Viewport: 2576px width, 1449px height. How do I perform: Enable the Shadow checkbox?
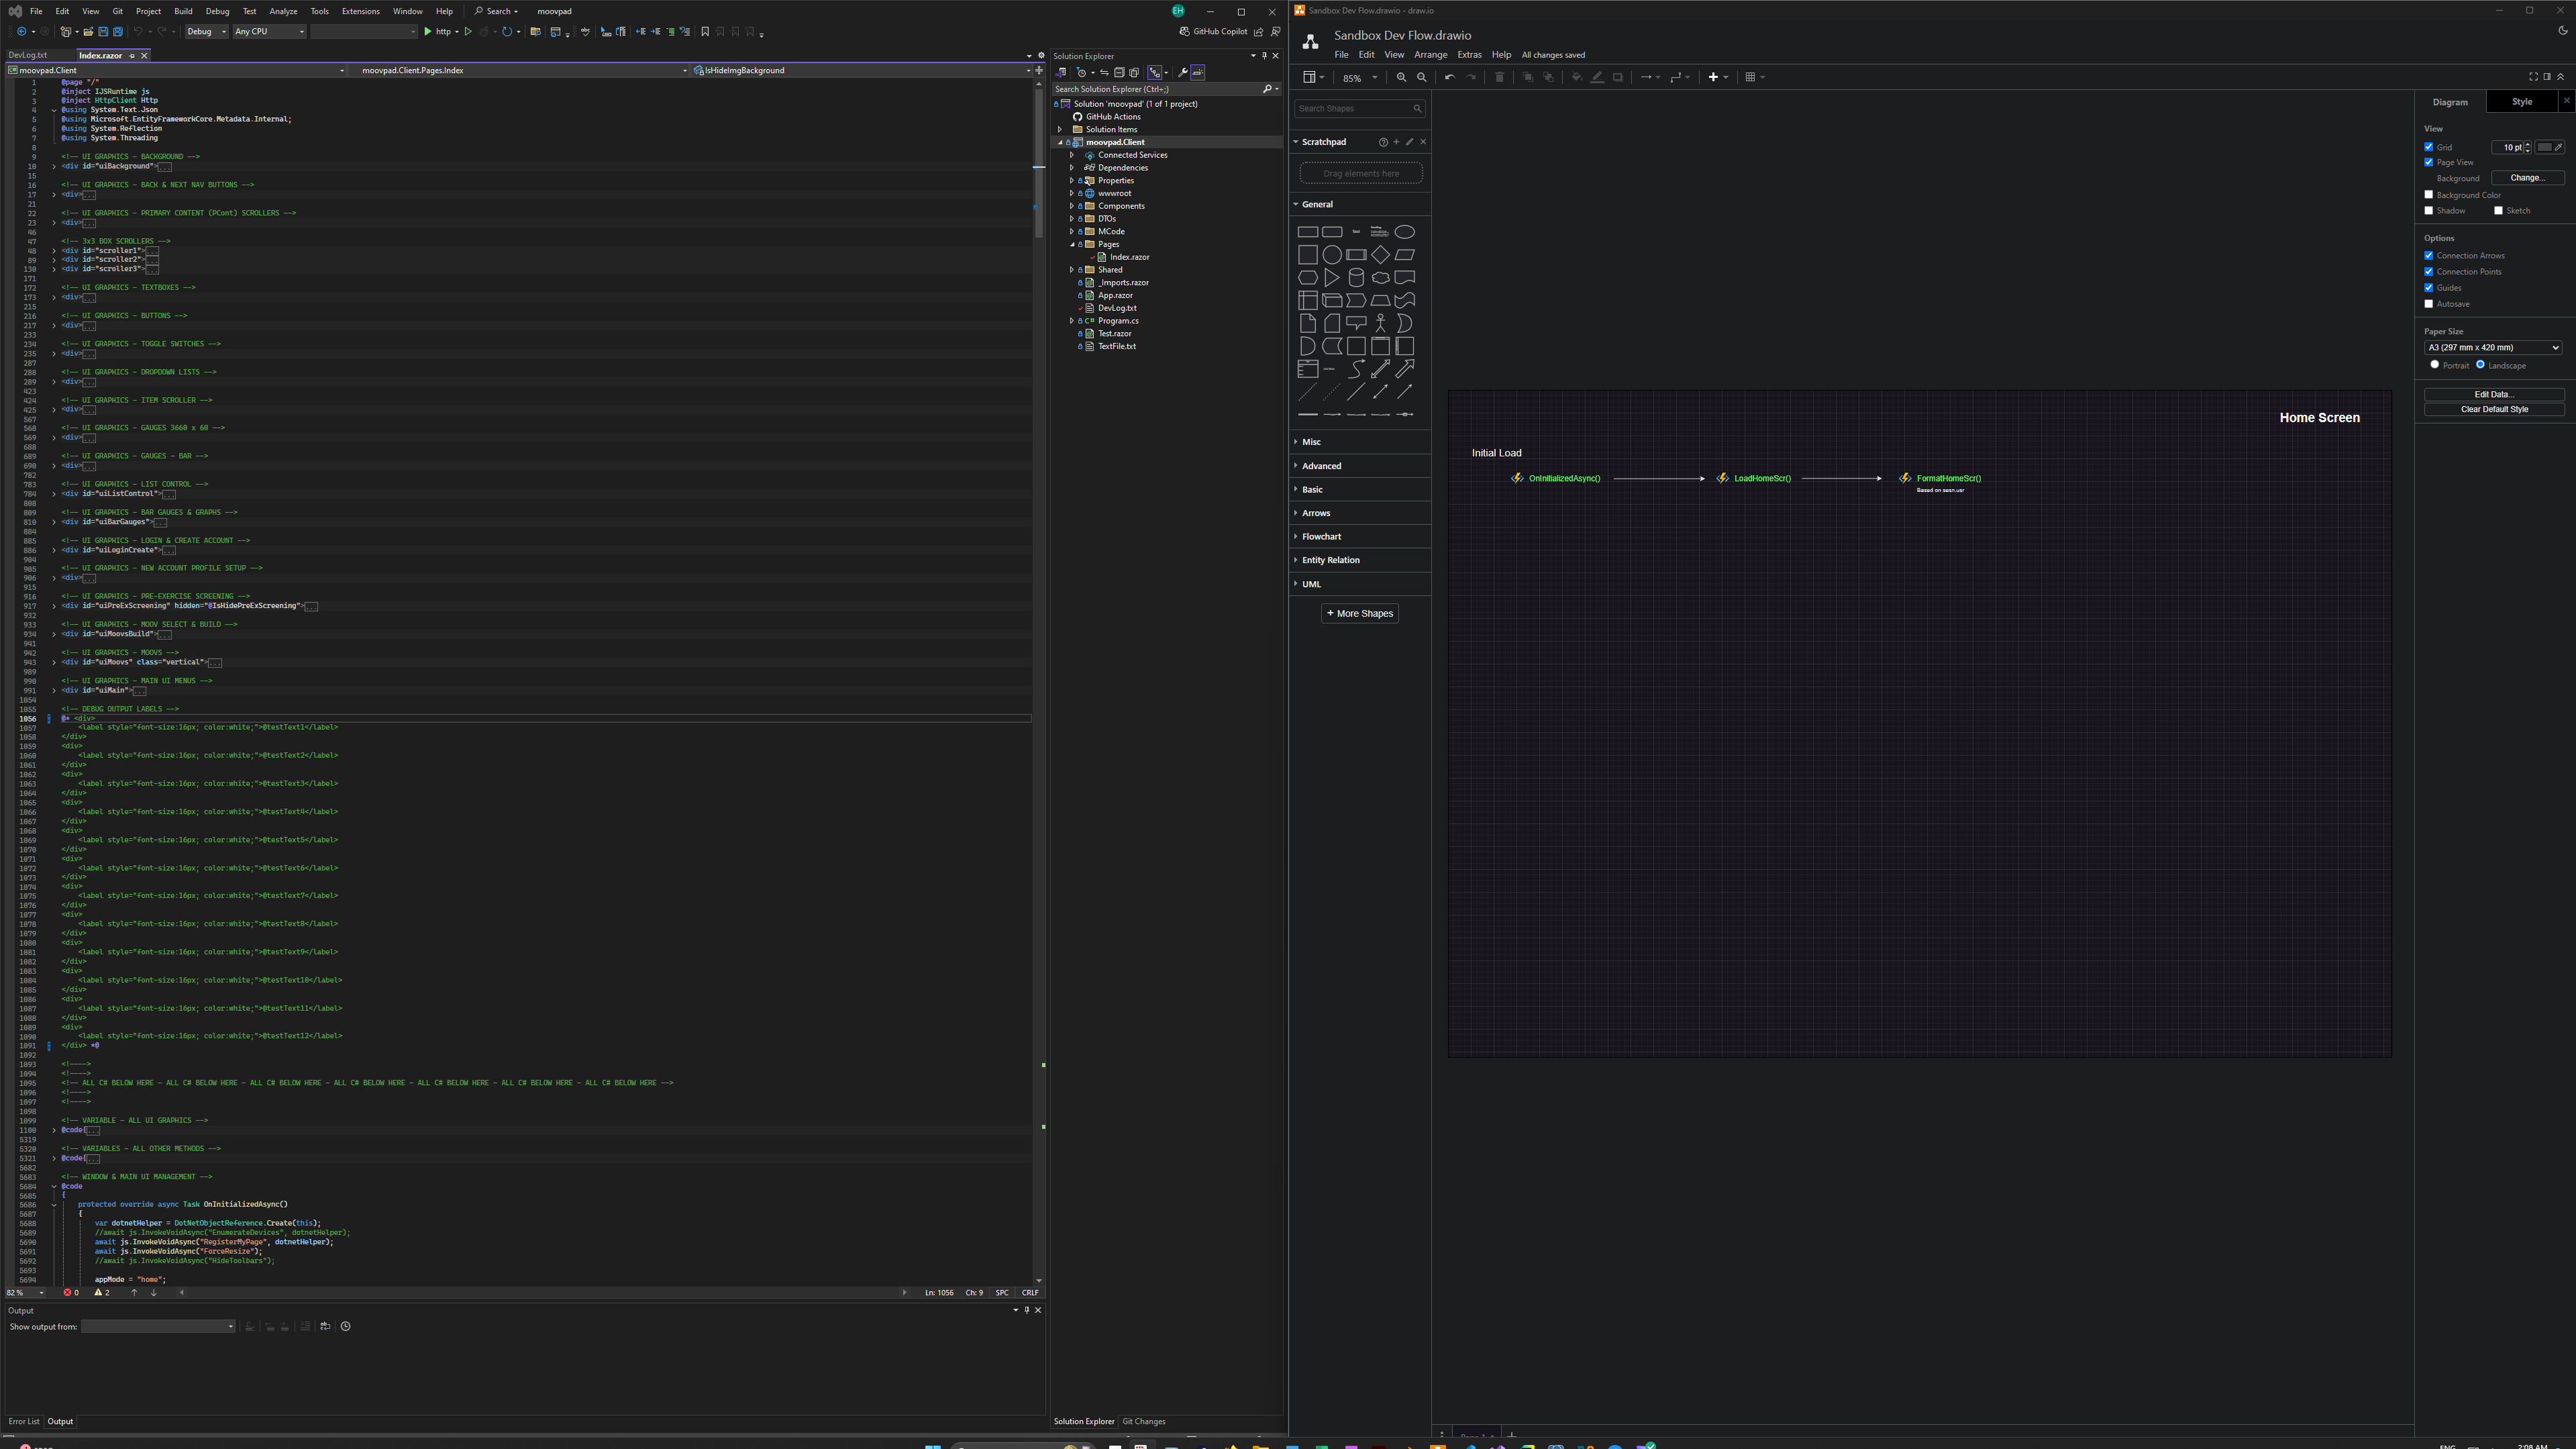click(2429, 211)
